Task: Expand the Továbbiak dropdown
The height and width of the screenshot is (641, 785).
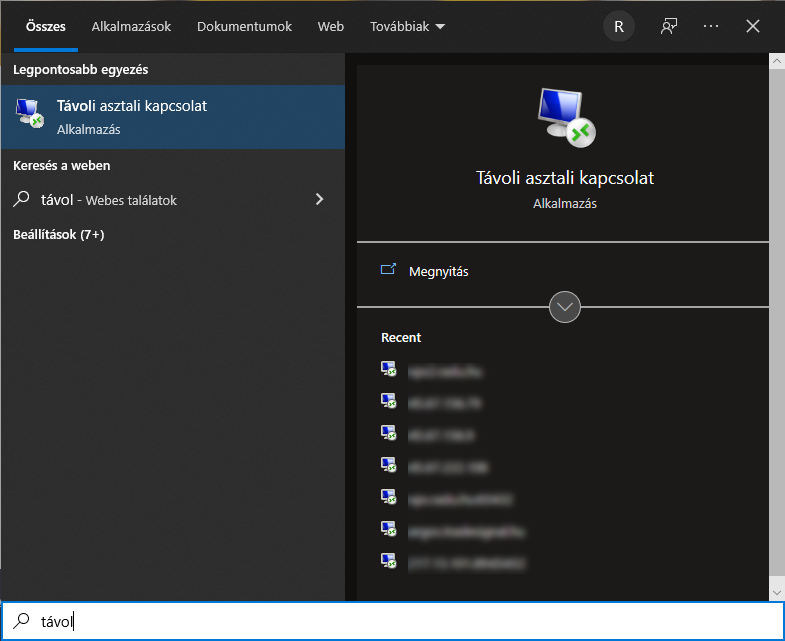Action: 407,27
